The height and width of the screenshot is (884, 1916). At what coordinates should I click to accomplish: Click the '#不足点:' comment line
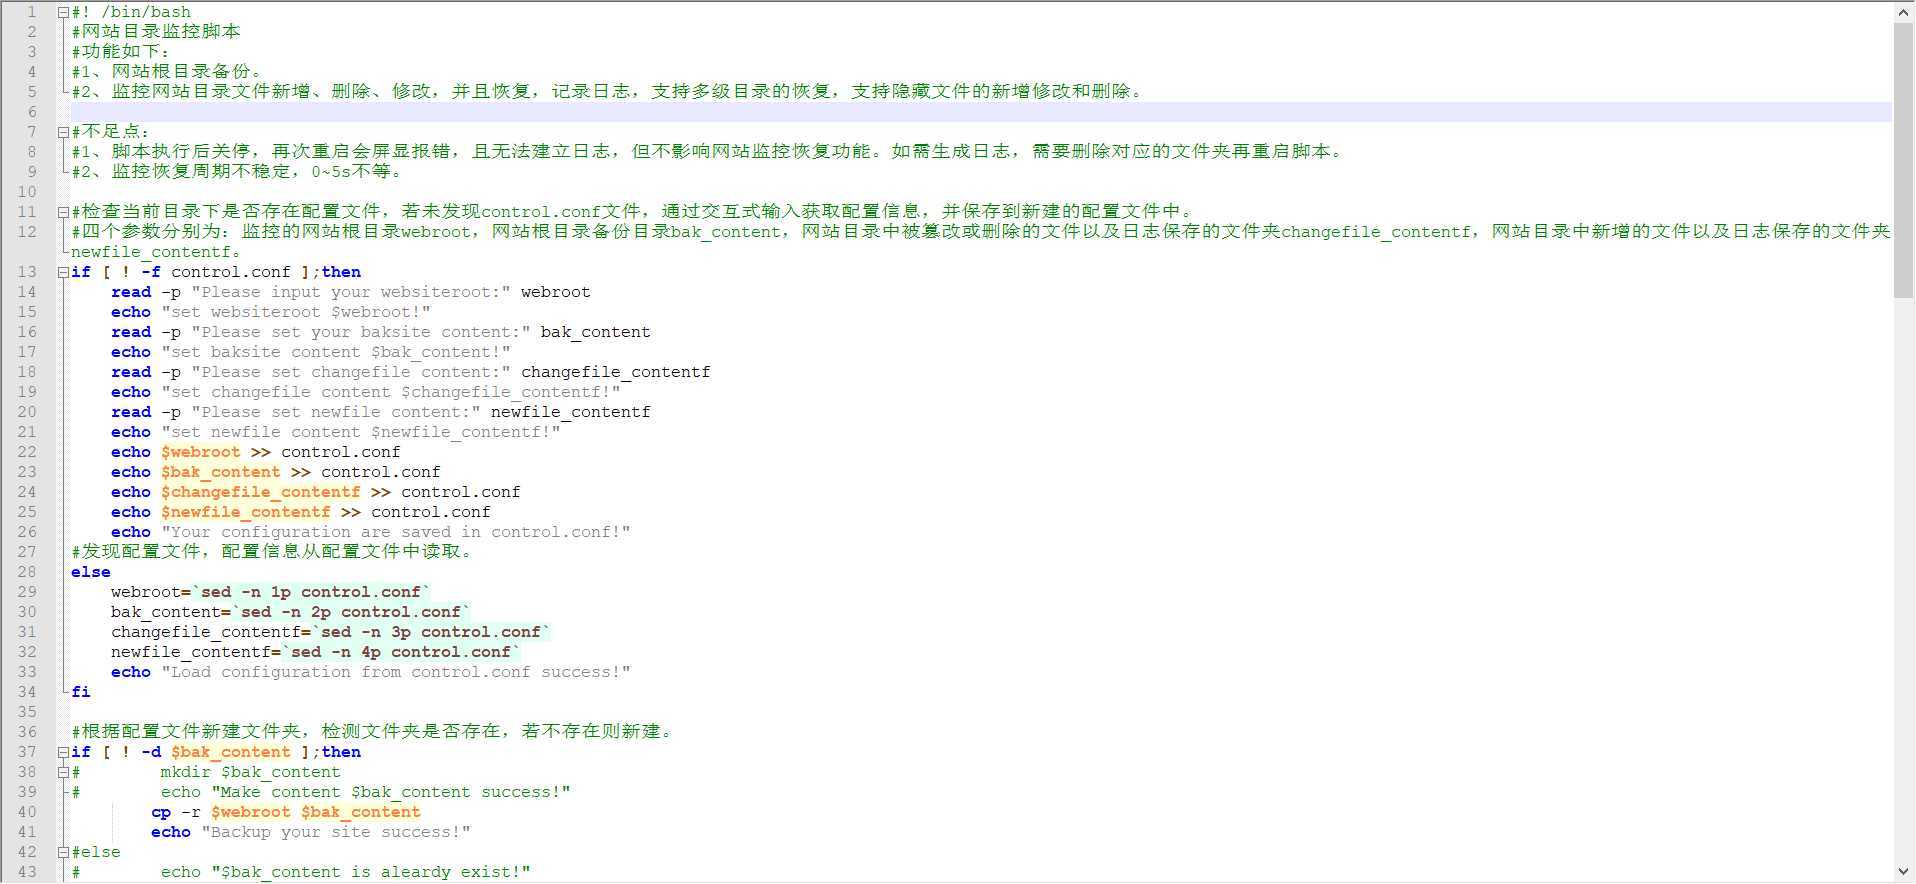[x=111, y=132]
